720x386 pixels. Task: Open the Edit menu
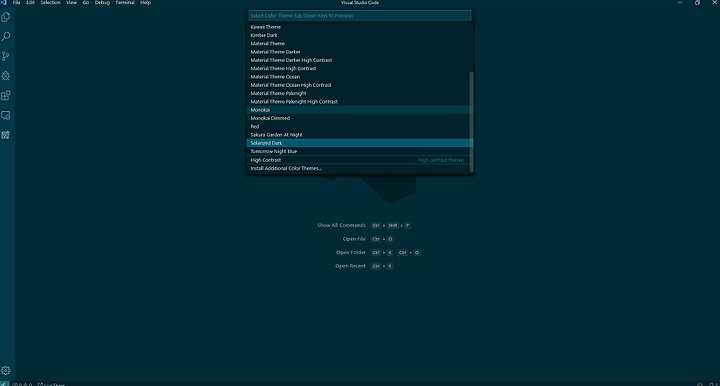(30, 3)
